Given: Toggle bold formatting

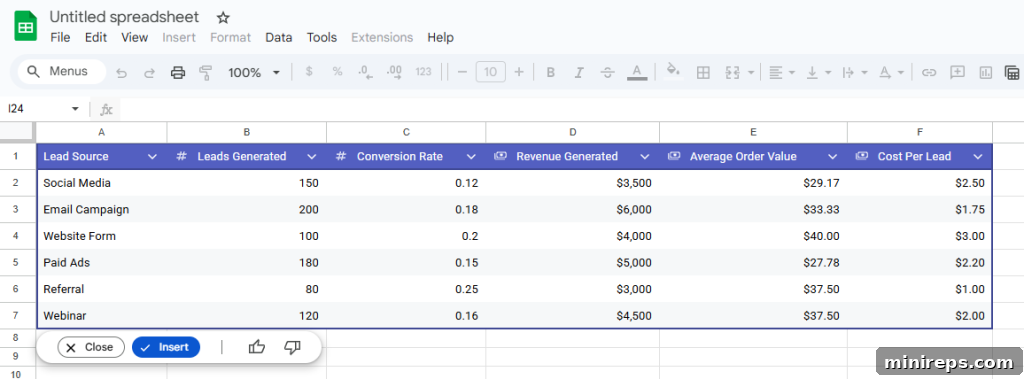Looking at the screenshot, I should coord(551,73).
